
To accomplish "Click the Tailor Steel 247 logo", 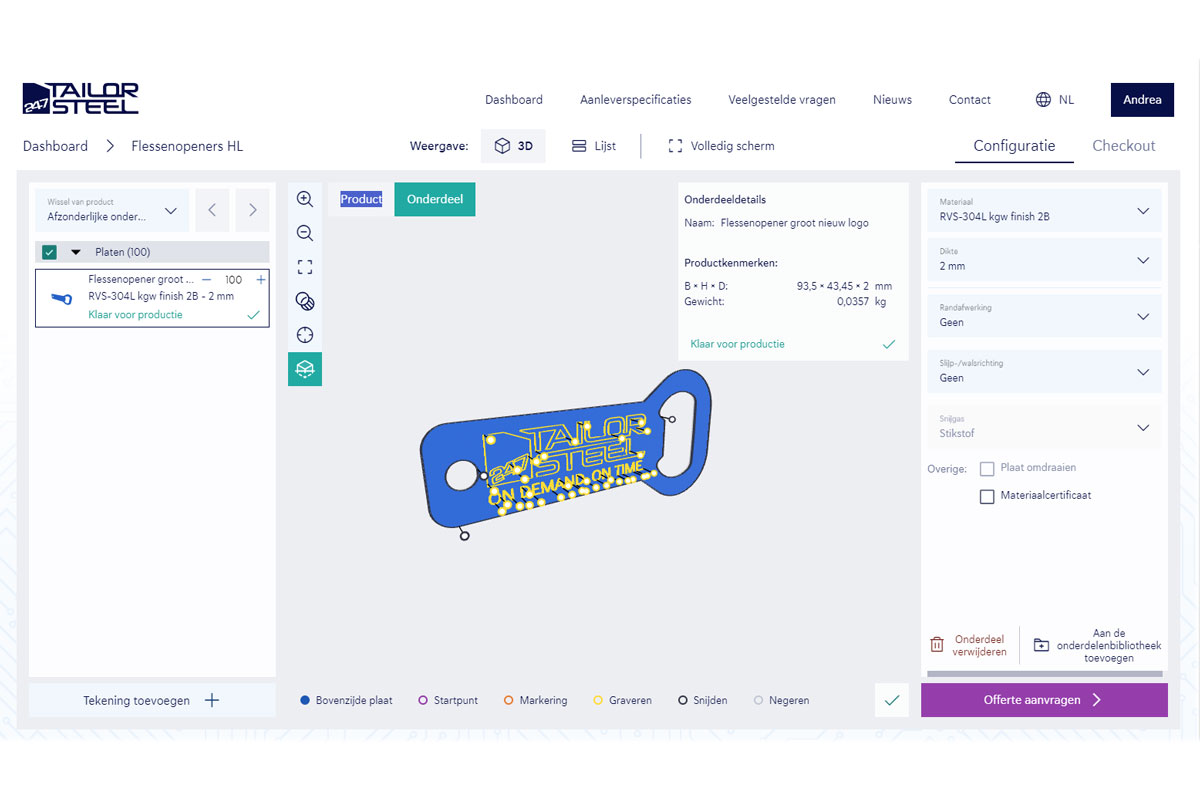I will (80, 99).
